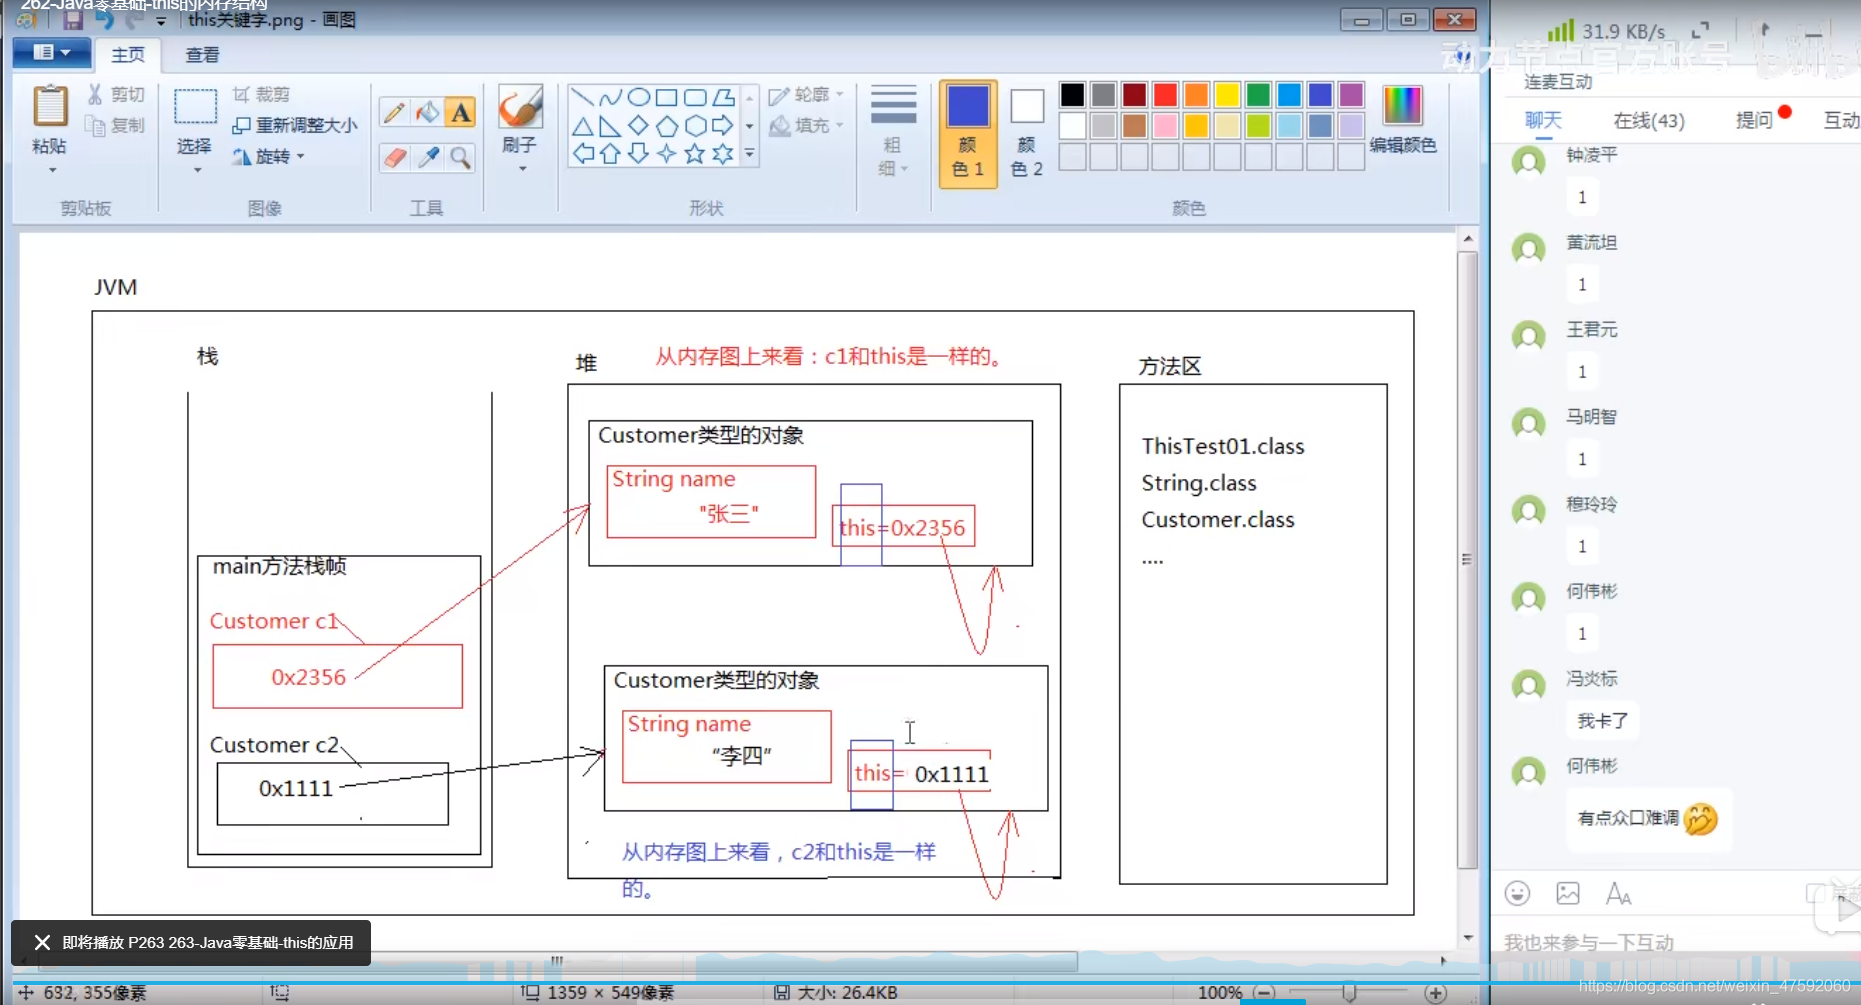Select the Color picker eyedropper tool
Image resolution: width=1861 pixels, height=1005 pixels.
click(428, 157)
